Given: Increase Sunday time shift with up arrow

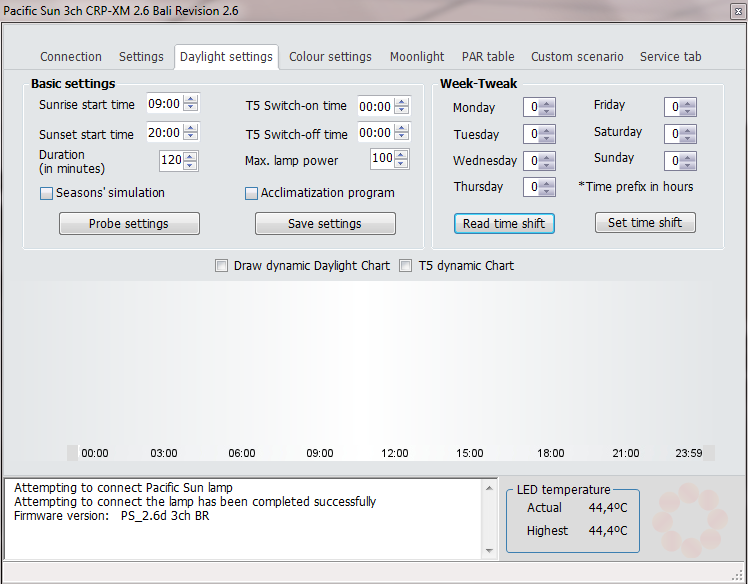Looking at the screenshot, I should click(x=688, y=156).
